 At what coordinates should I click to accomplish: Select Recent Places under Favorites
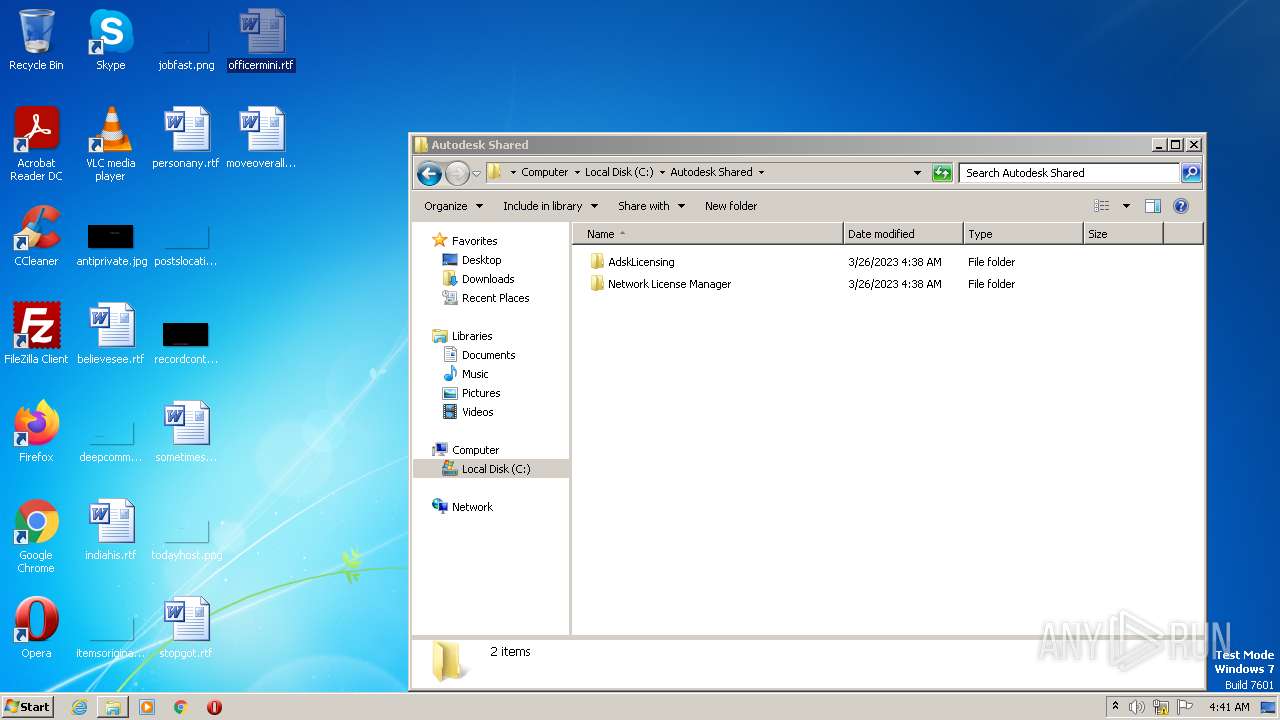[x=495, y=298]
